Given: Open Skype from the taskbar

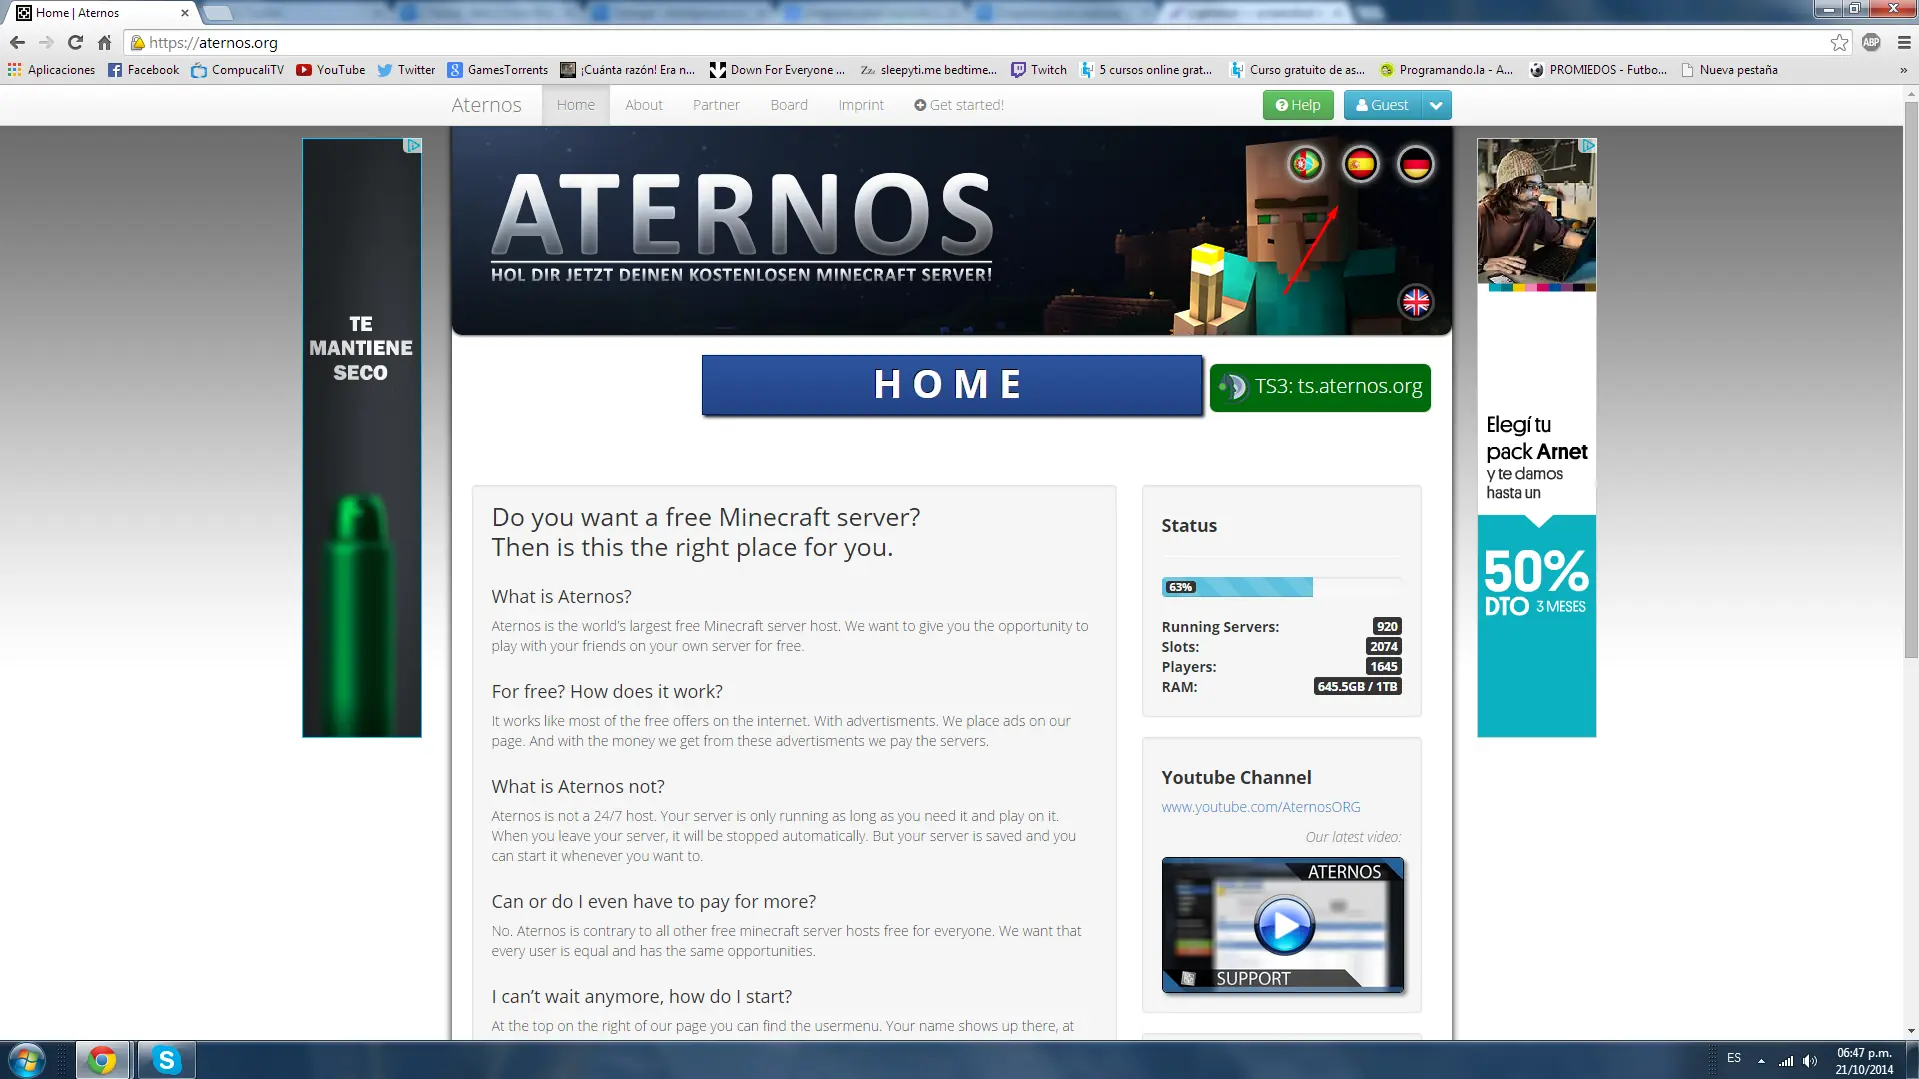Looking at the screenshot, I should coord(166,1060).
